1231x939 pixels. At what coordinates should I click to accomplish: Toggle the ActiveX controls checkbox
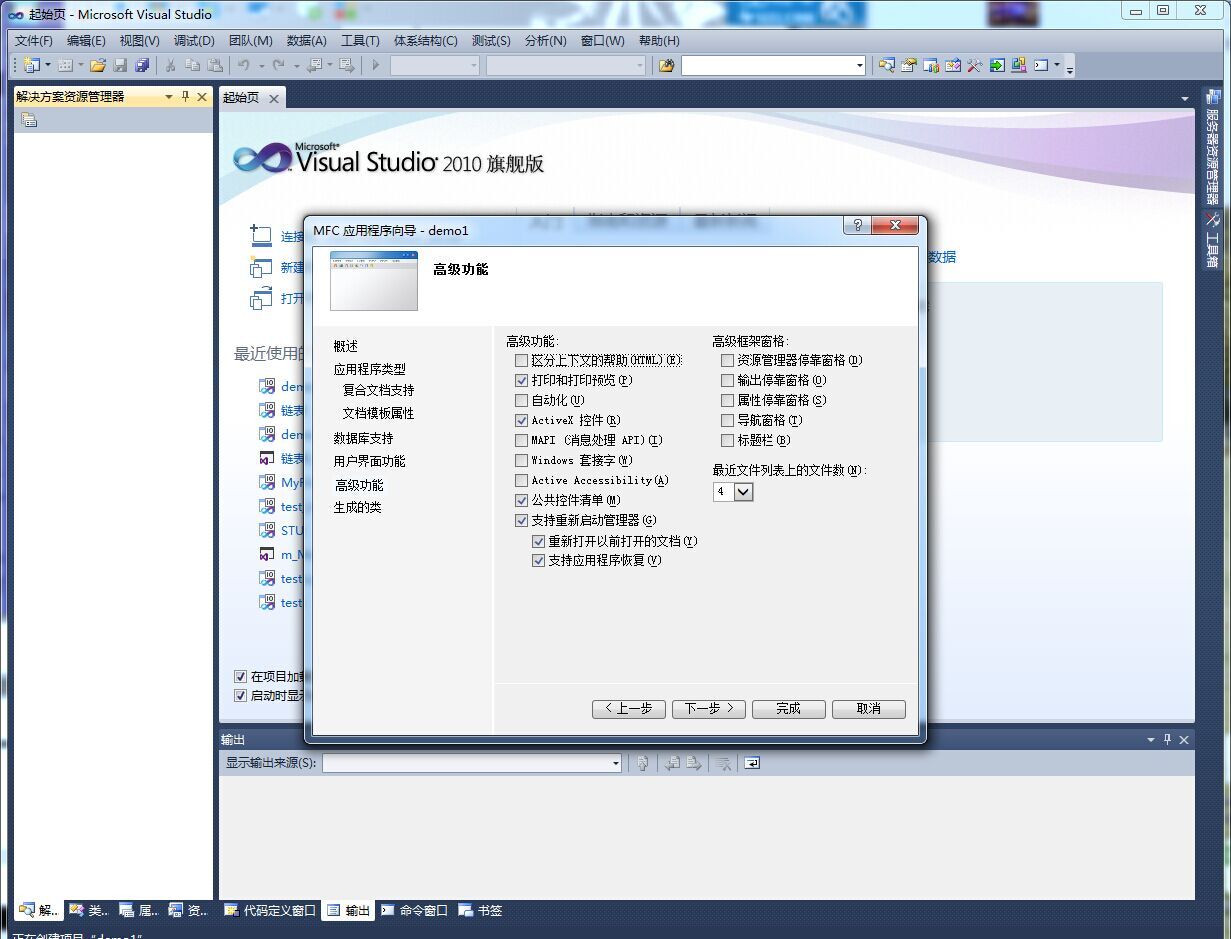(x=521, y=420)
